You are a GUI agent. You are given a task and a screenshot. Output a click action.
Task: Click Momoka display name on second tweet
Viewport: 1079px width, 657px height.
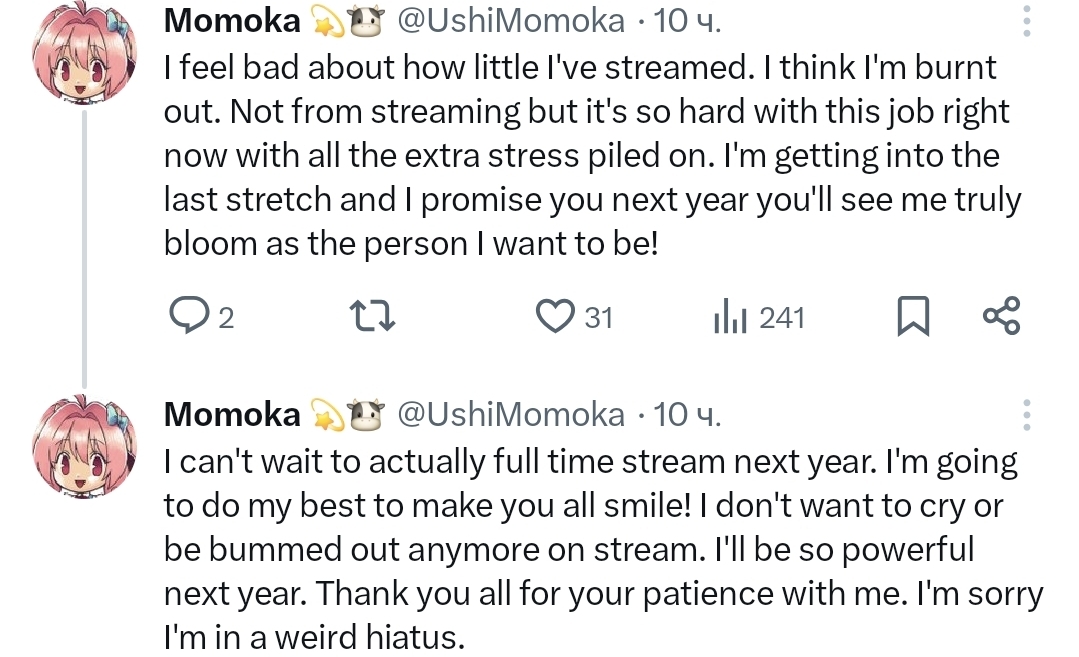231,414
